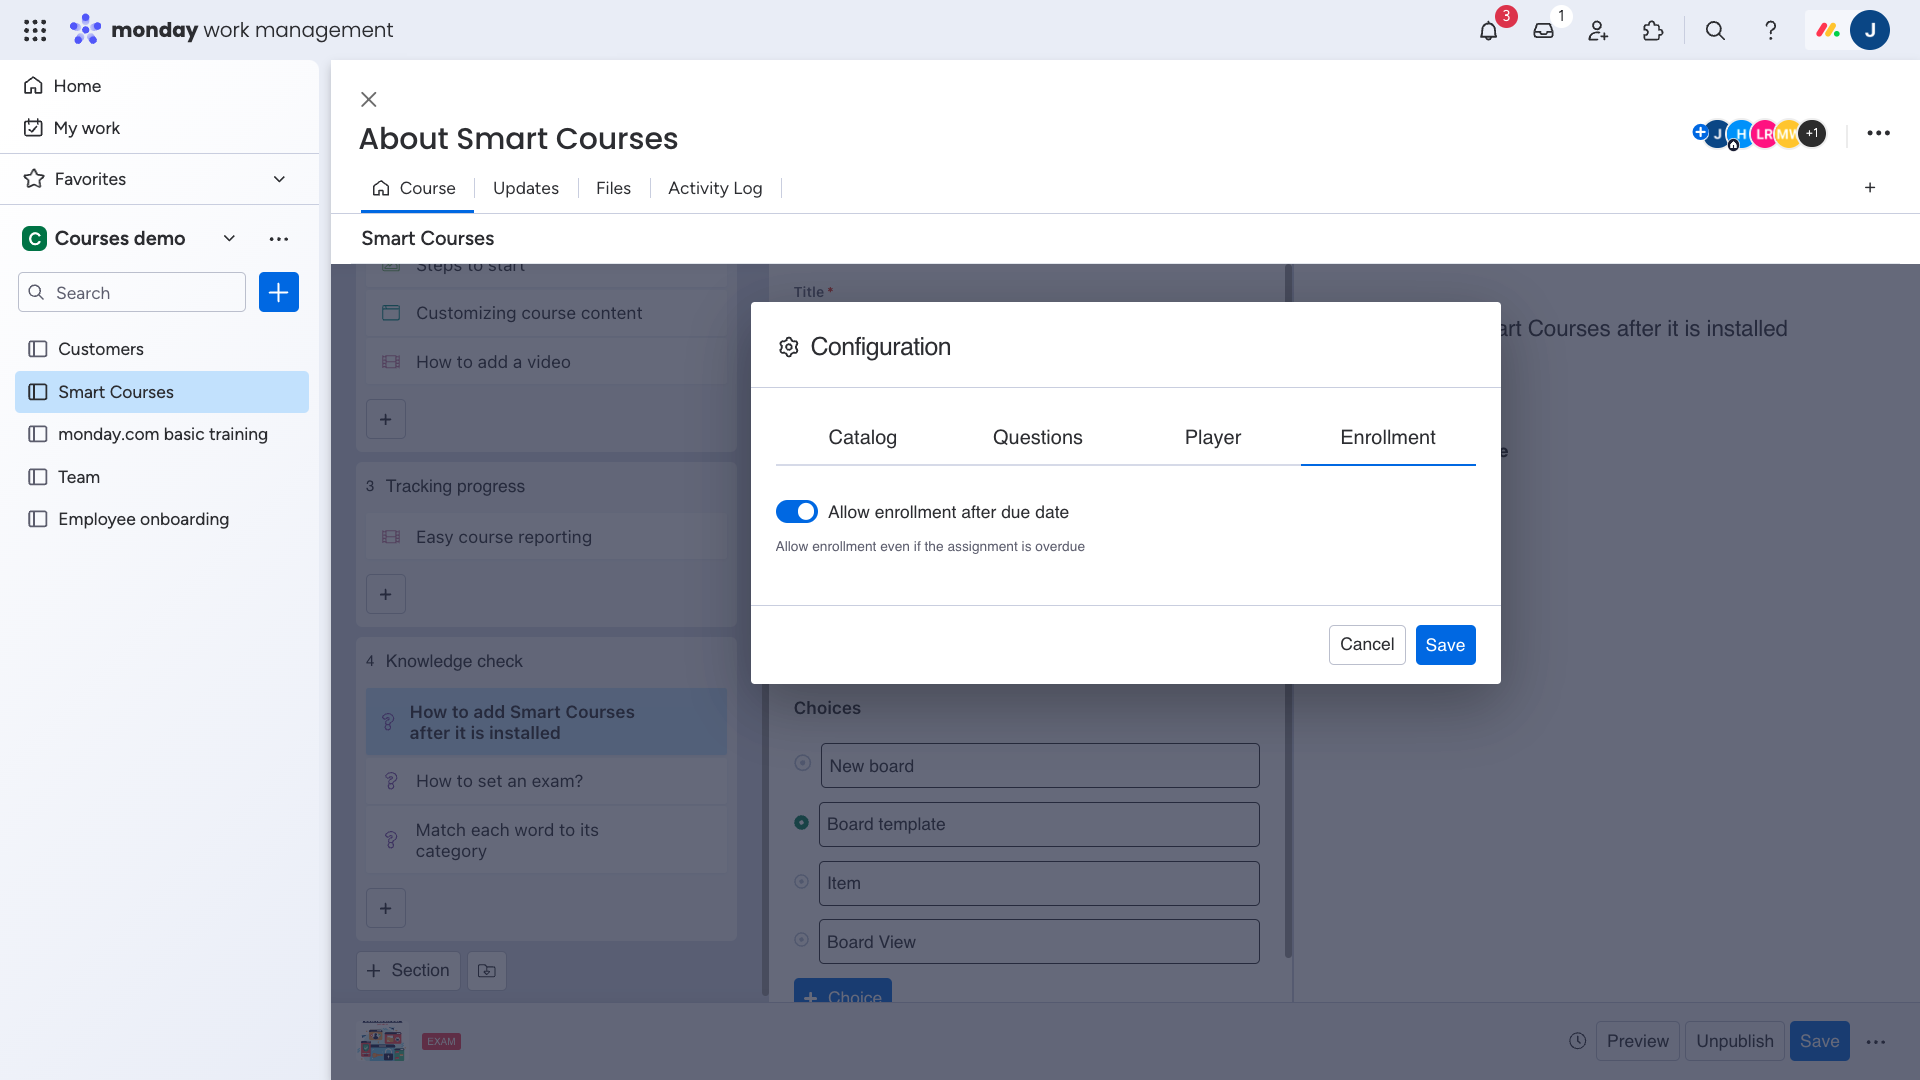1920x1080 pixels.
Task: Open the search everything magnifier
Action: [x=1715, y=30]
